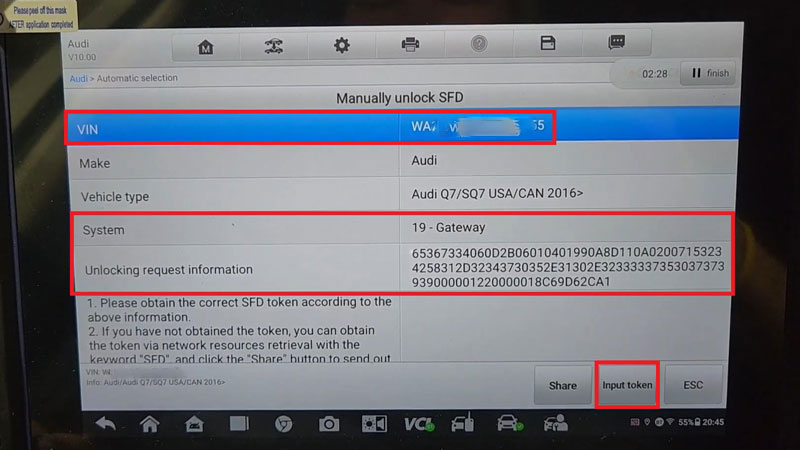Tap the Android back arrow

(106, 423)
